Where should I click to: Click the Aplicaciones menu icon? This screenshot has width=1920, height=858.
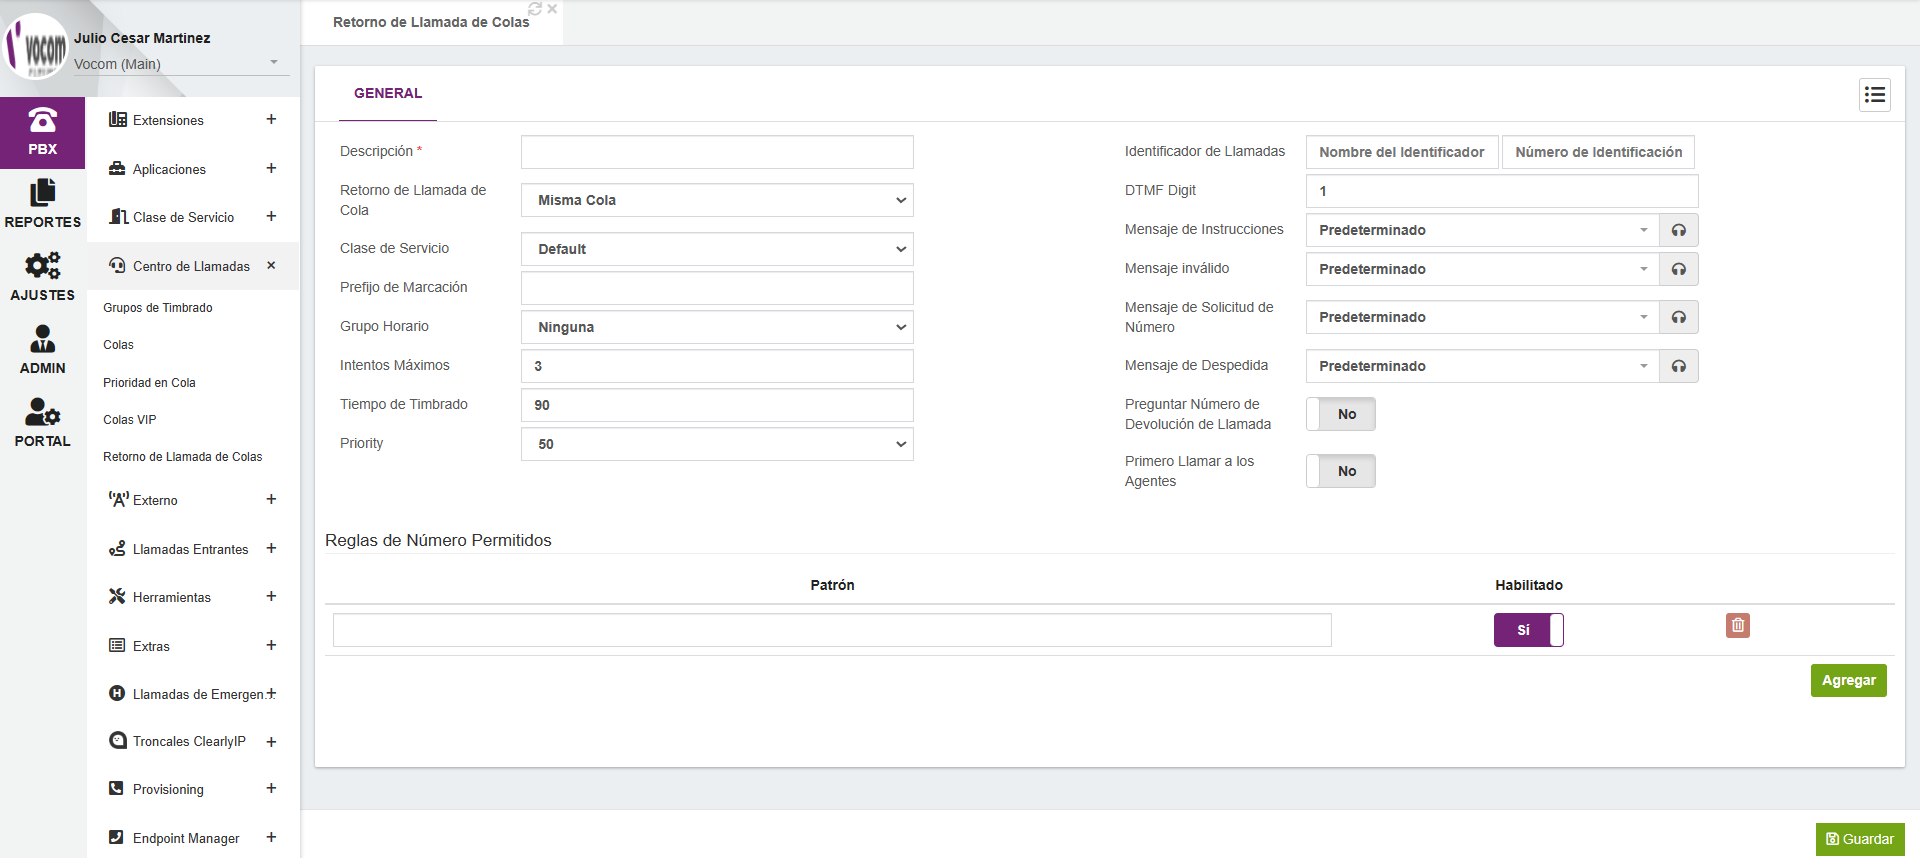click(x=117, y=169)
